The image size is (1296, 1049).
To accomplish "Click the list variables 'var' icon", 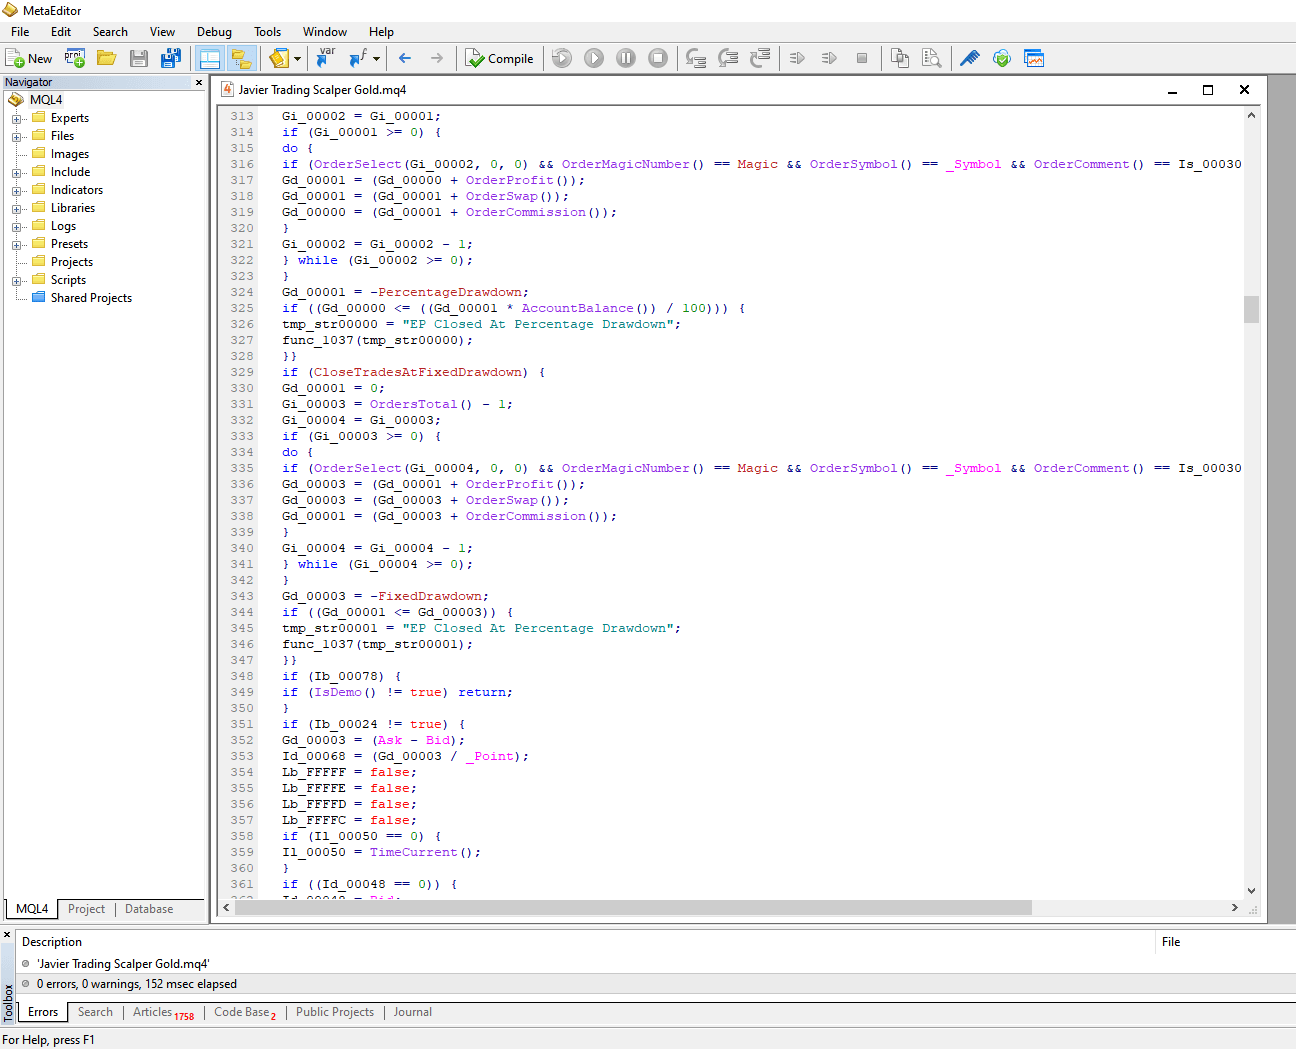I will pos(326,58).
